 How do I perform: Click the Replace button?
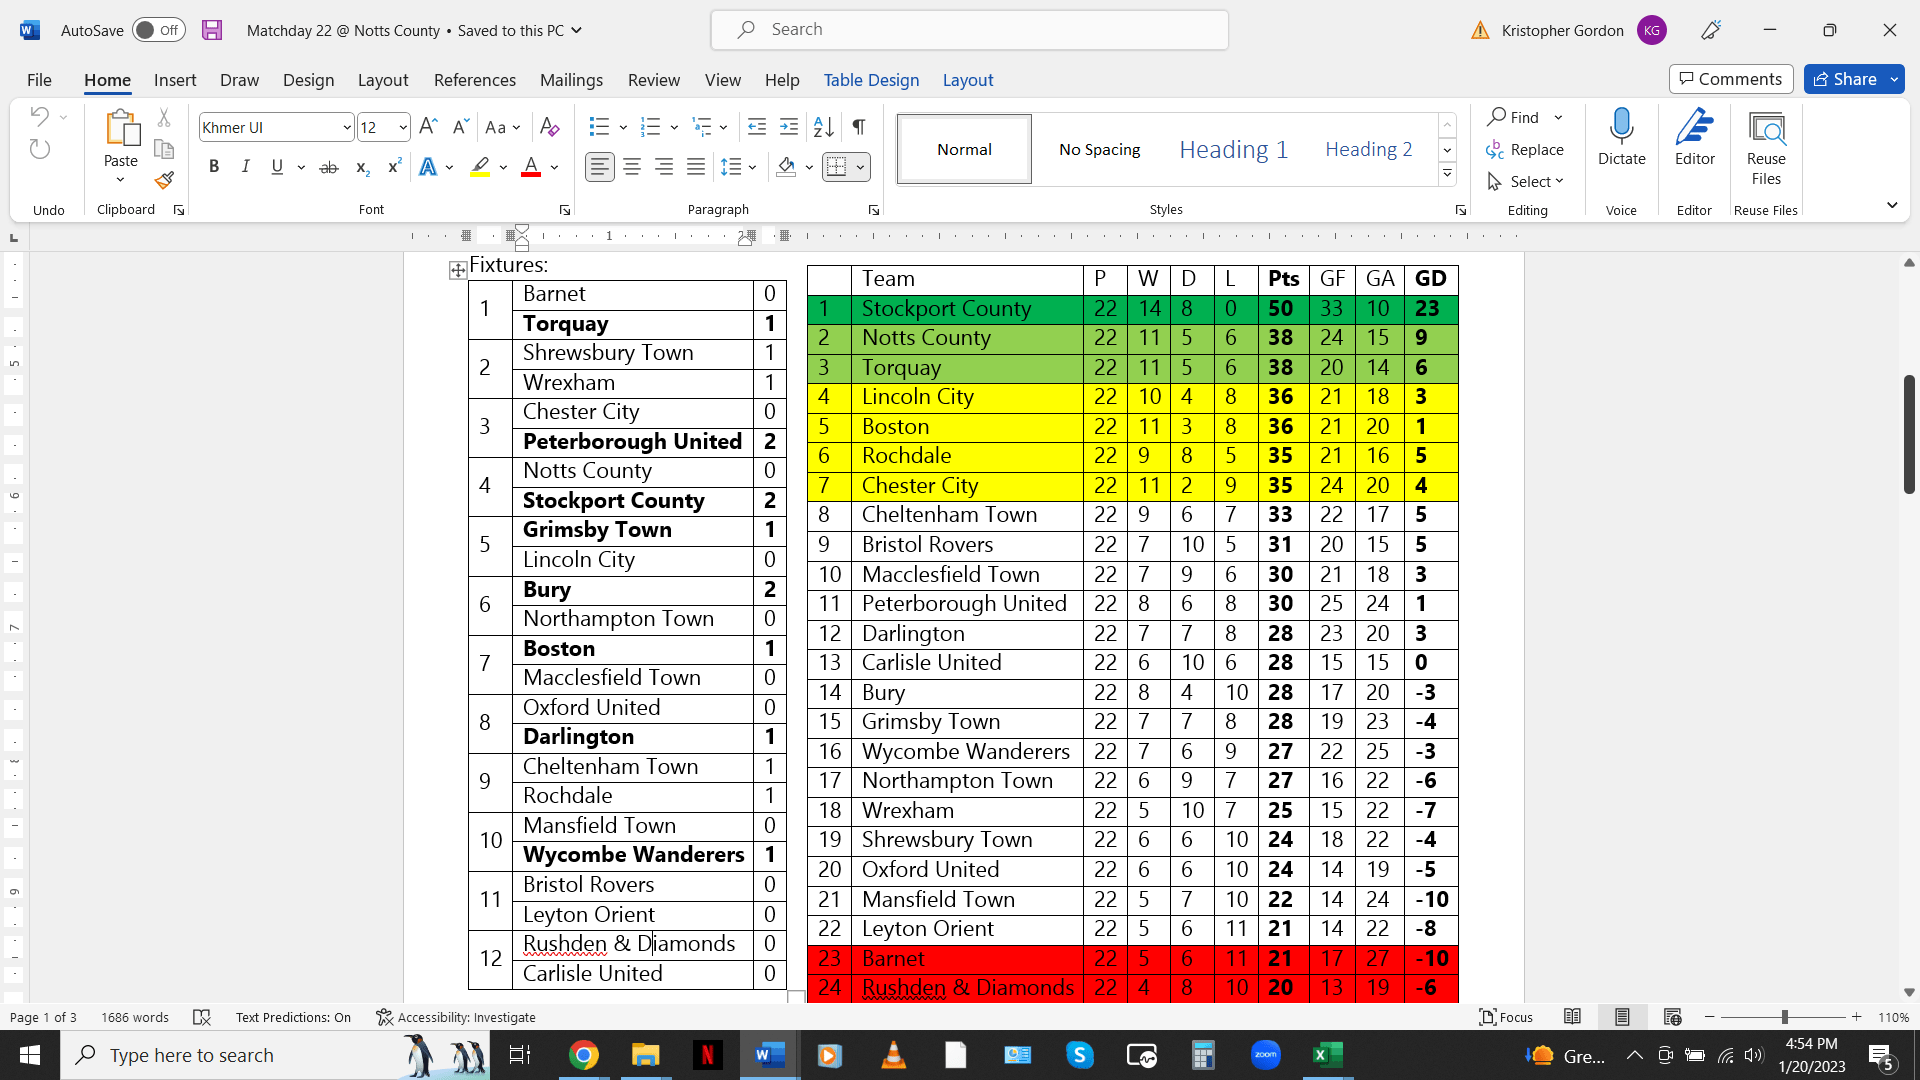tap(1525, 149)
